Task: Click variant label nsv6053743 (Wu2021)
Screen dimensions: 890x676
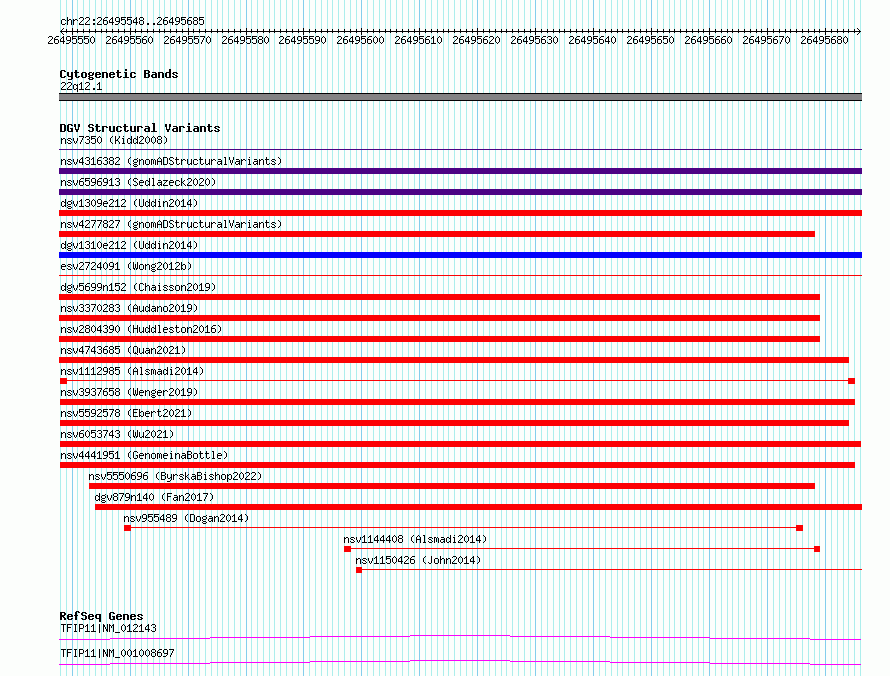Action: (117, 434)
